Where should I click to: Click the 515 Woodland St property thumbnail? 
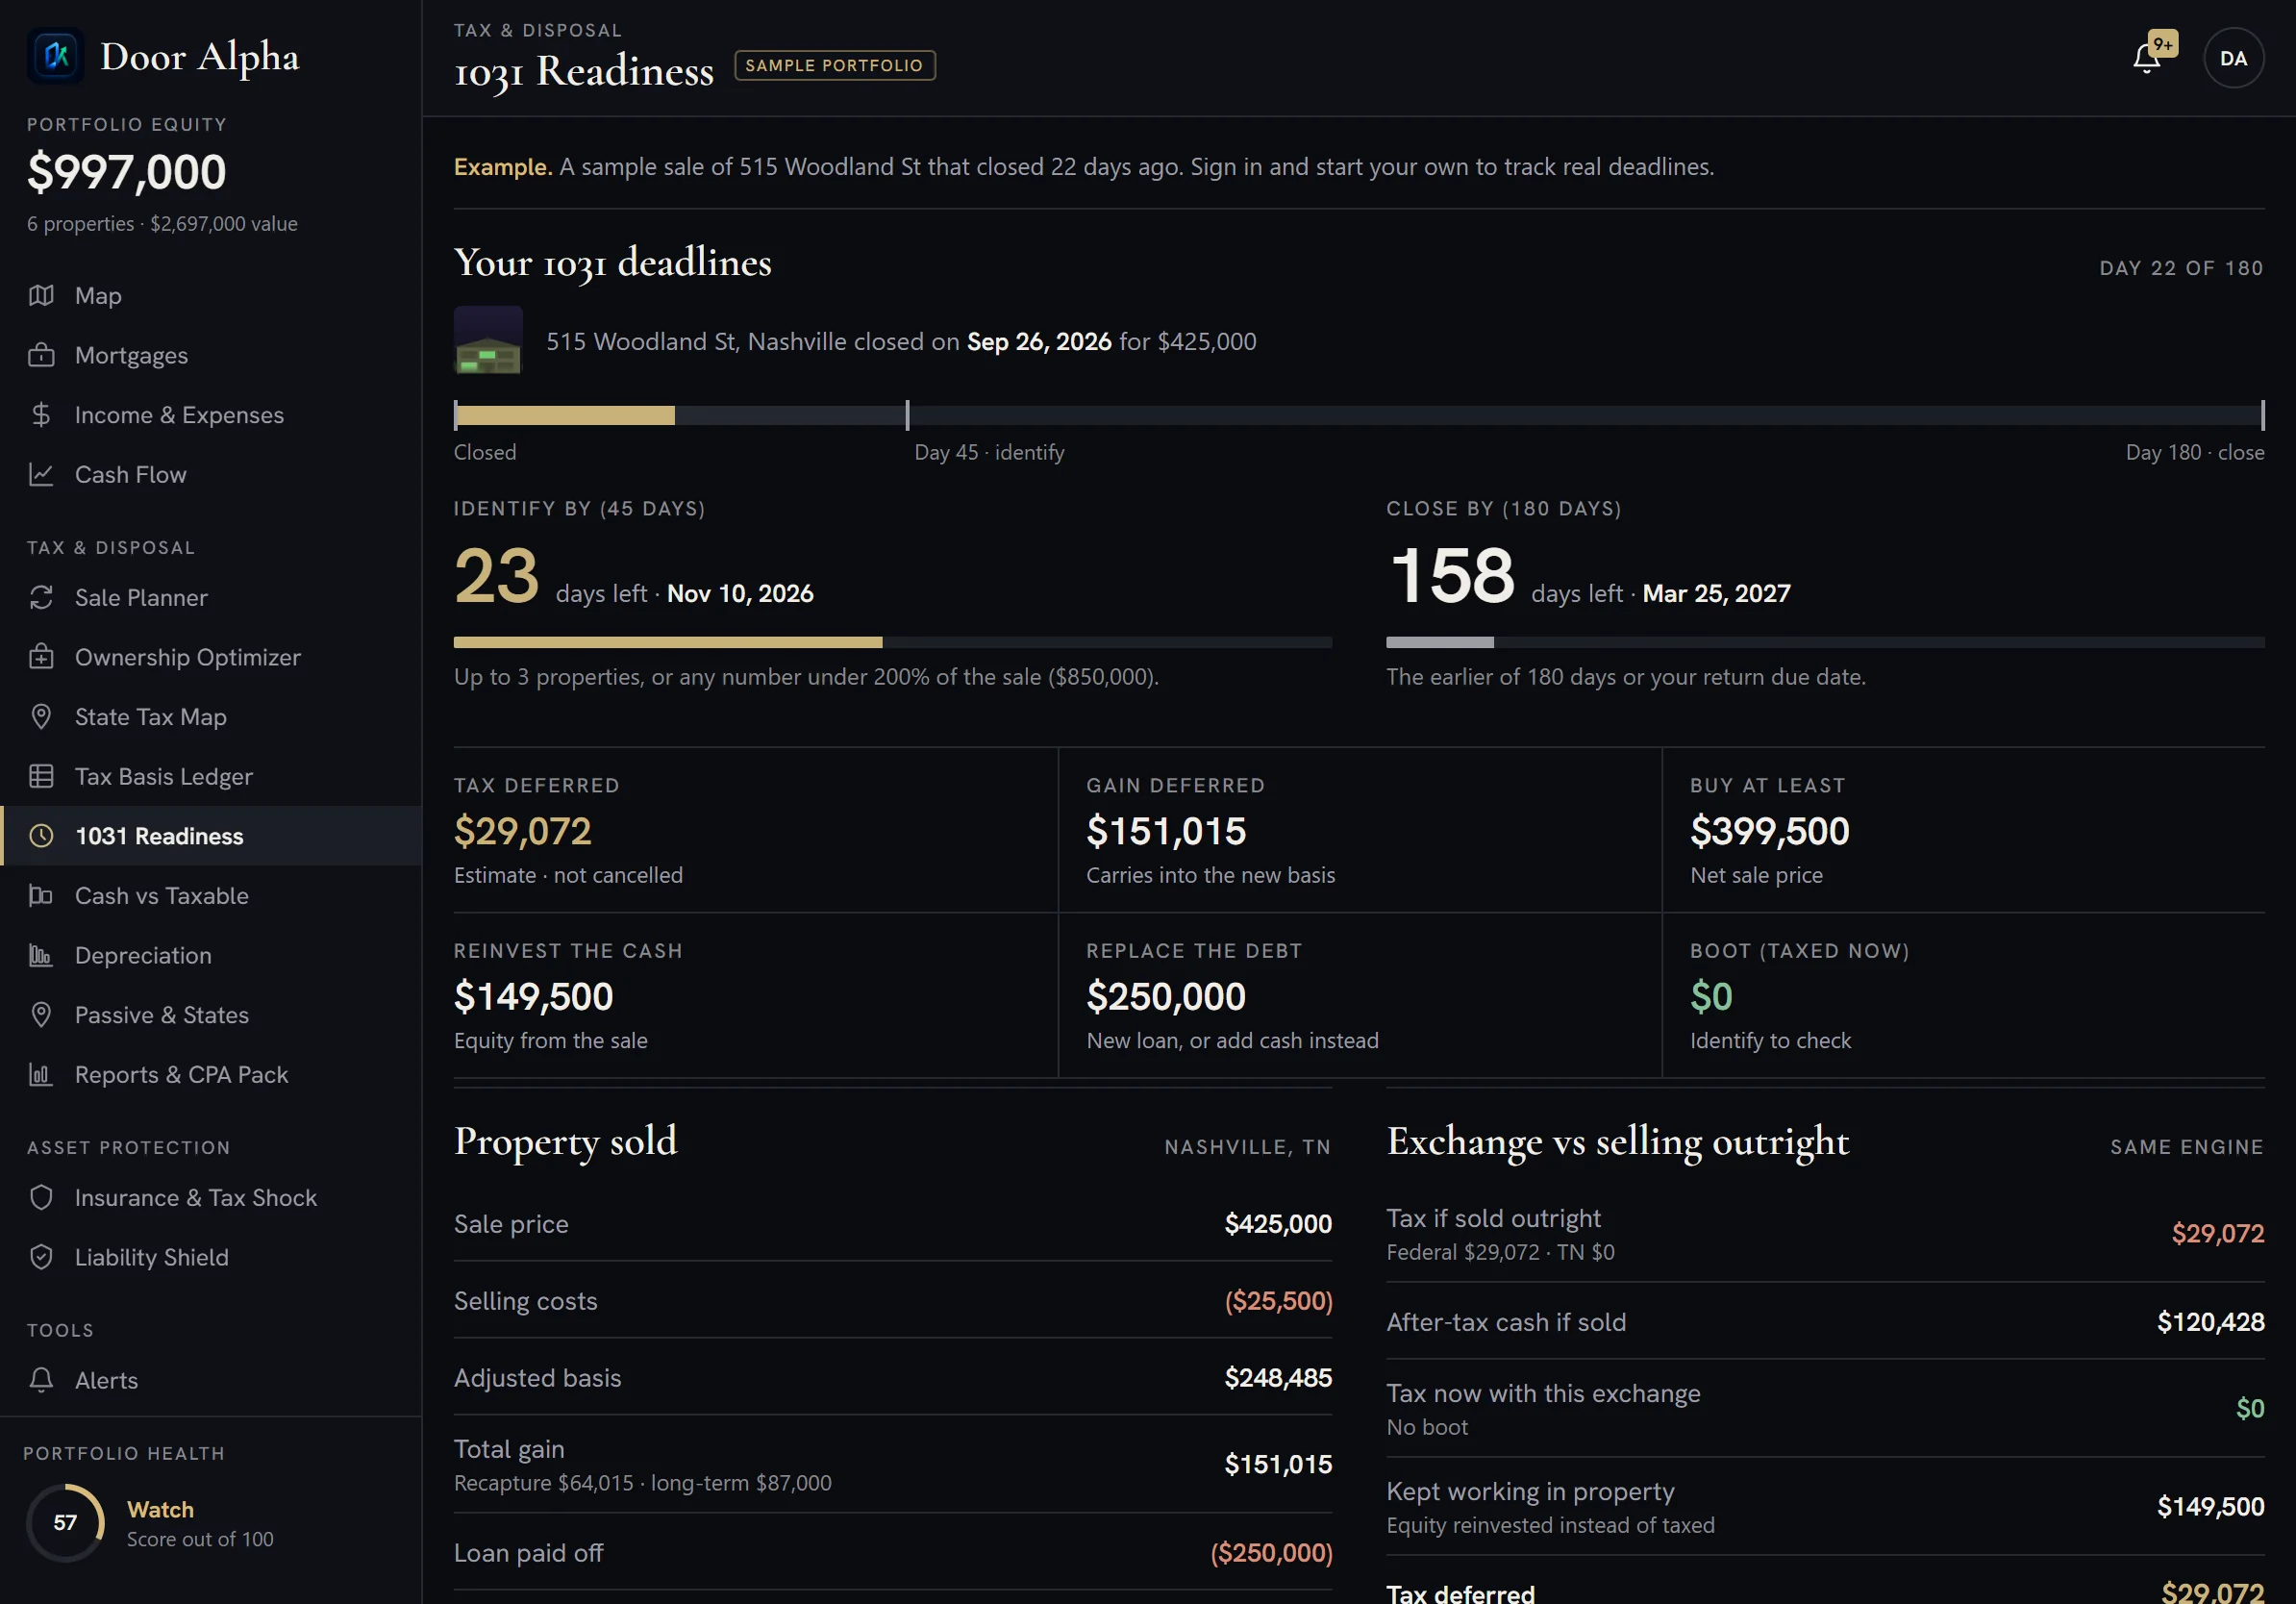click(488, 341)
